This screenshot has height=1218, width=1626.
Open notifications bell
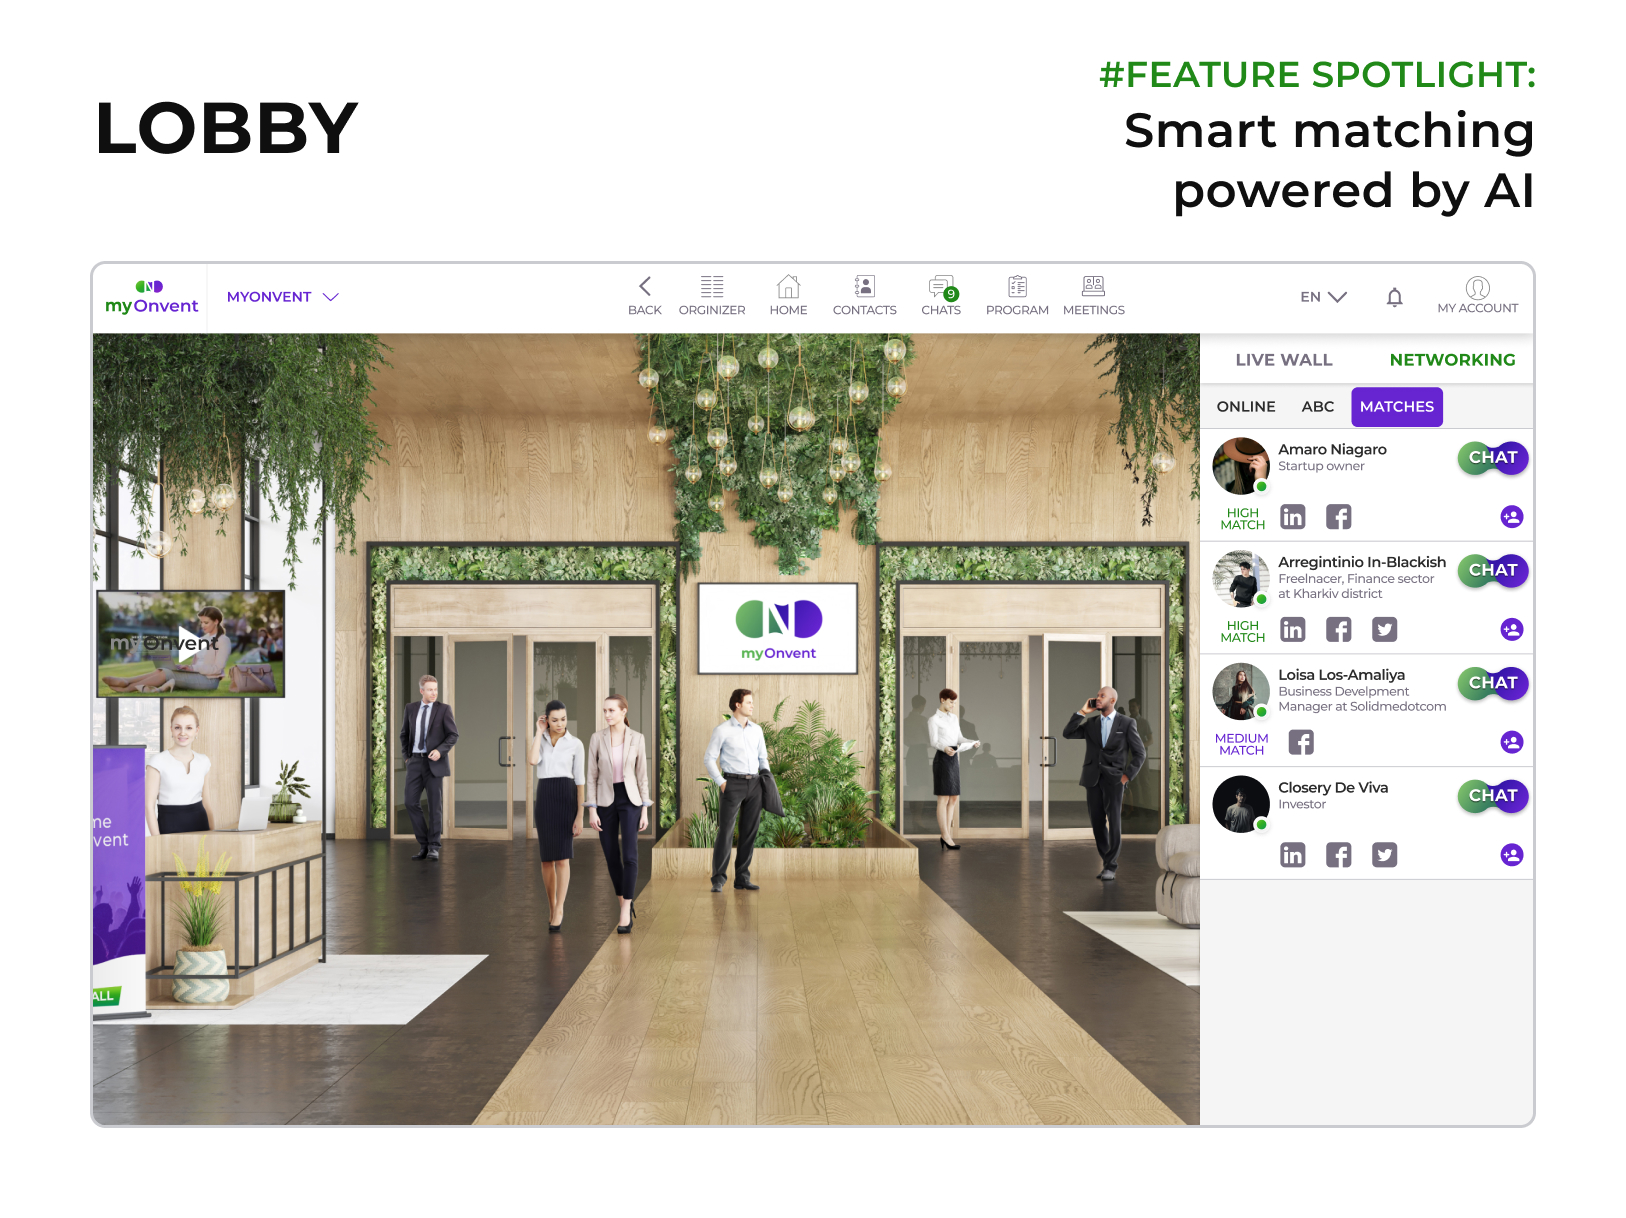[1395, 297]
